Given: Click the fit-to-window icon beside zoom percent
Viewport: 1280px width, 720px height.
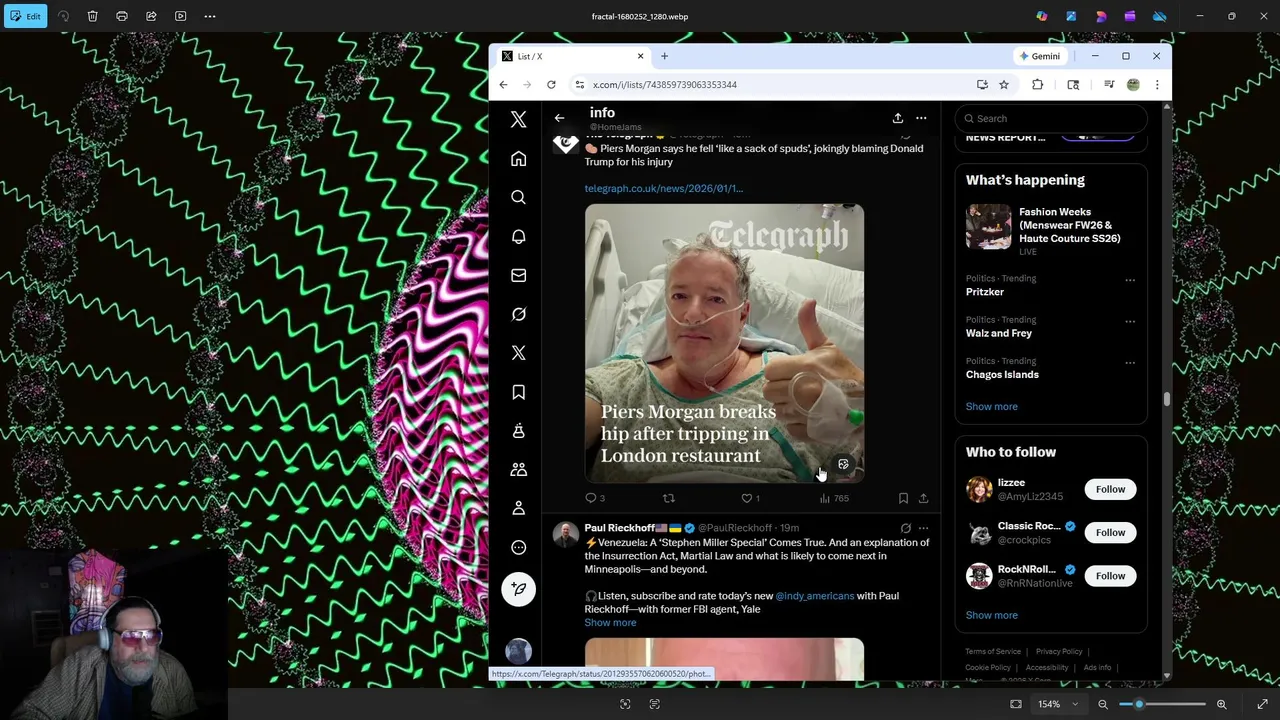Looking at the screenshot, I should [1016, 704].
